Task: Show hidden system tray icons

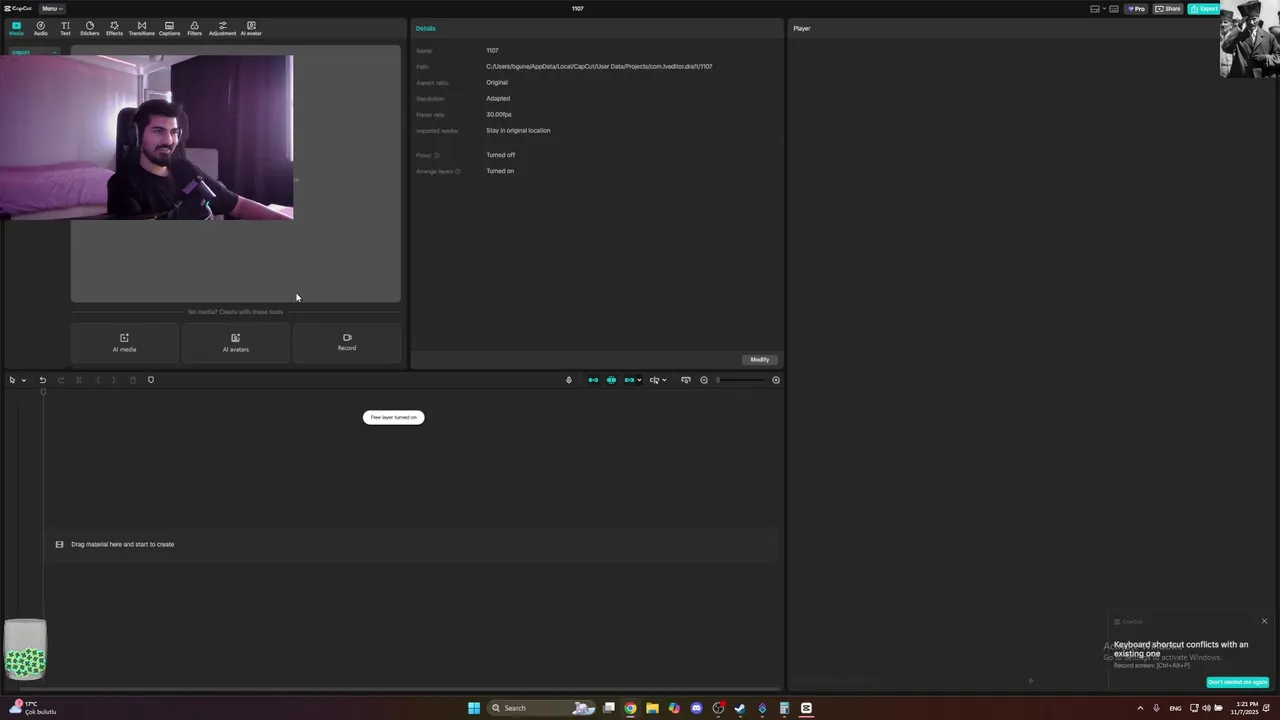Action: 1140,708
